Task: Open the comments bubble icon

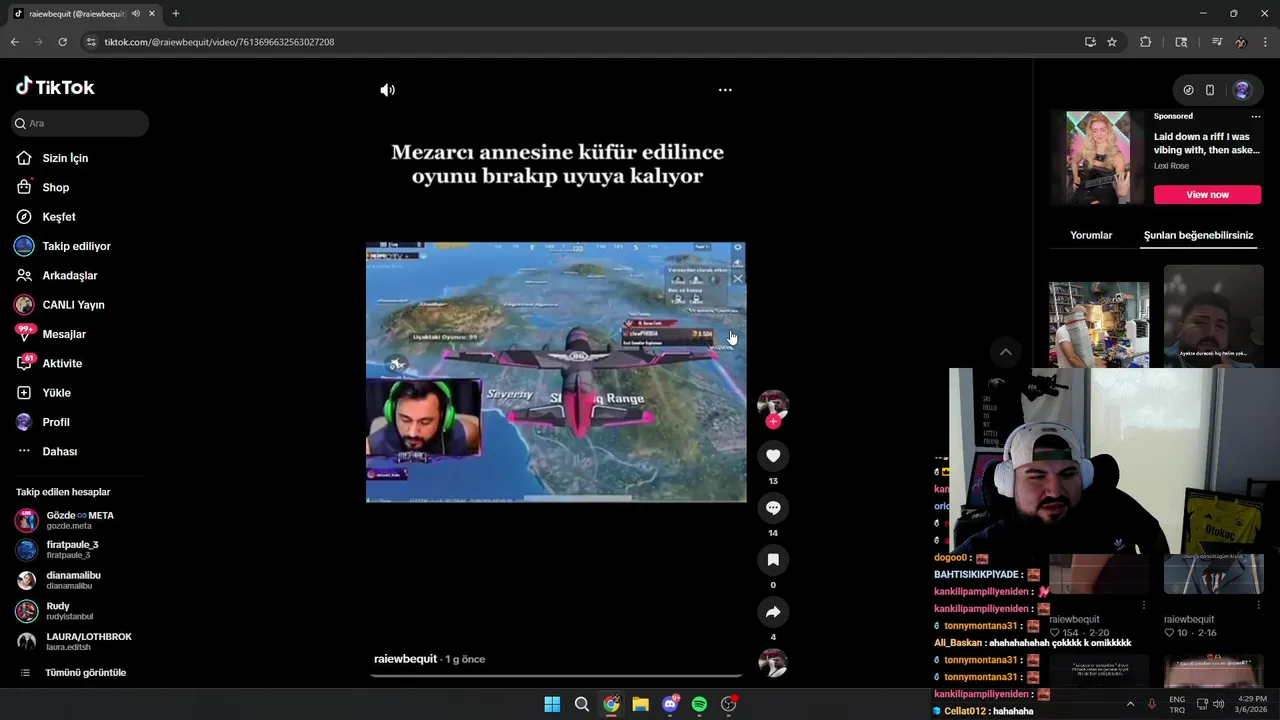Action: click(x=773, y=508)
